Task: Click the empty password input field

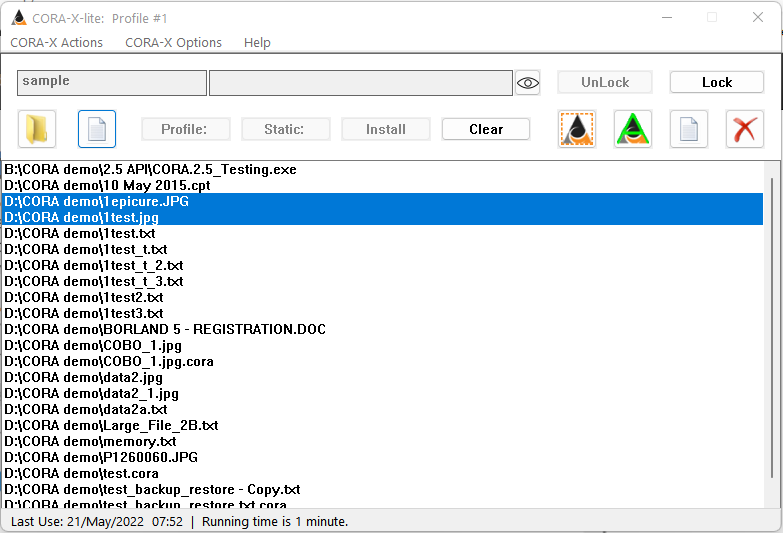Action: point(360,83)
